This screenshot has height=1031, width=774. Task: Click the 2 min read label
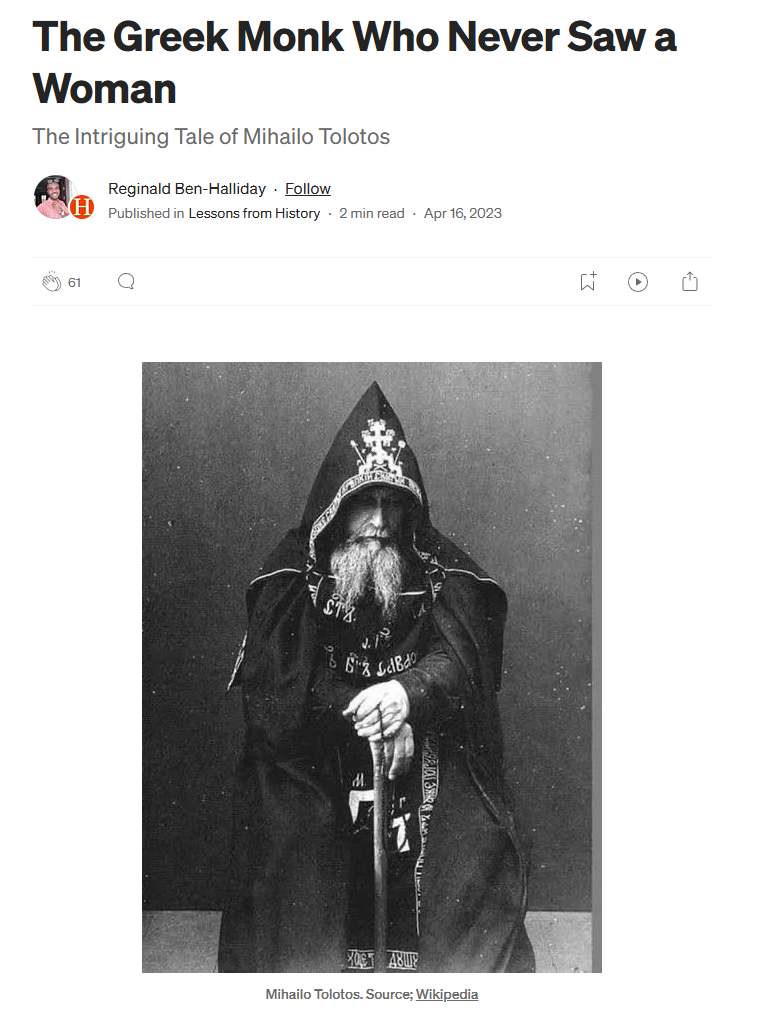(372, 213)
